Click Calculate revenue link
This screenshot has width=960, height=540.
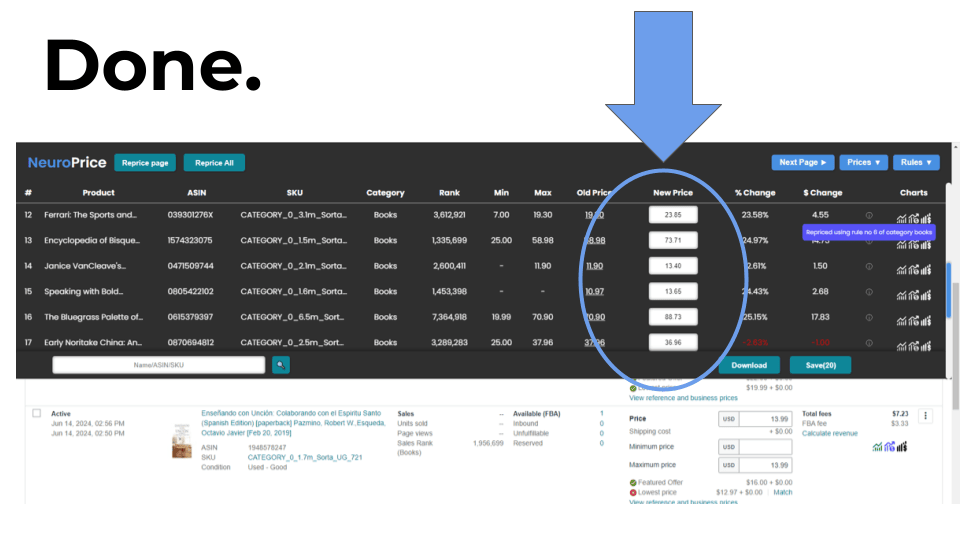click(830, 433)
